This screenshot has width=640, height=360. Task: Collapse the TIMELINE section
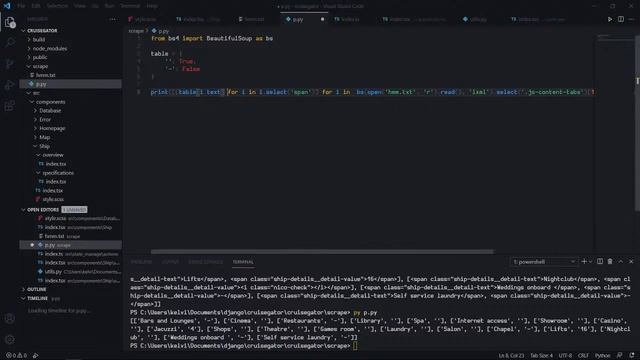38,298
